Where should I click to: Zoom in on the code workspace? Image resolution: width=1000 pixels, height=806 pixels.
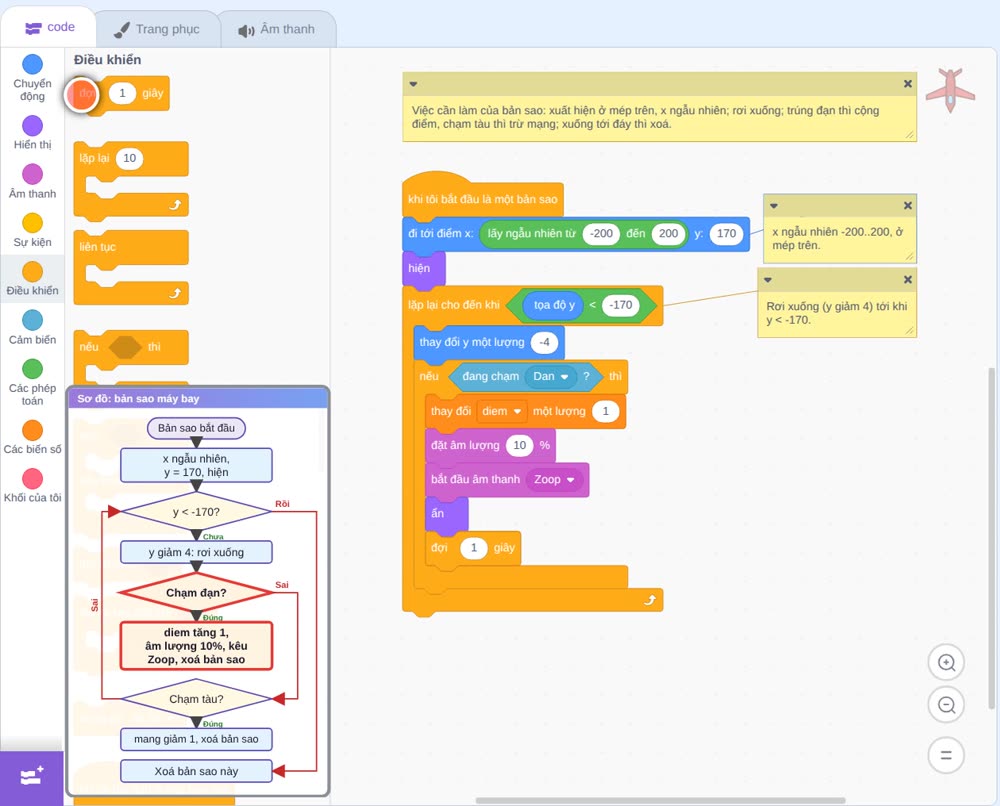[x=946, y=663]
